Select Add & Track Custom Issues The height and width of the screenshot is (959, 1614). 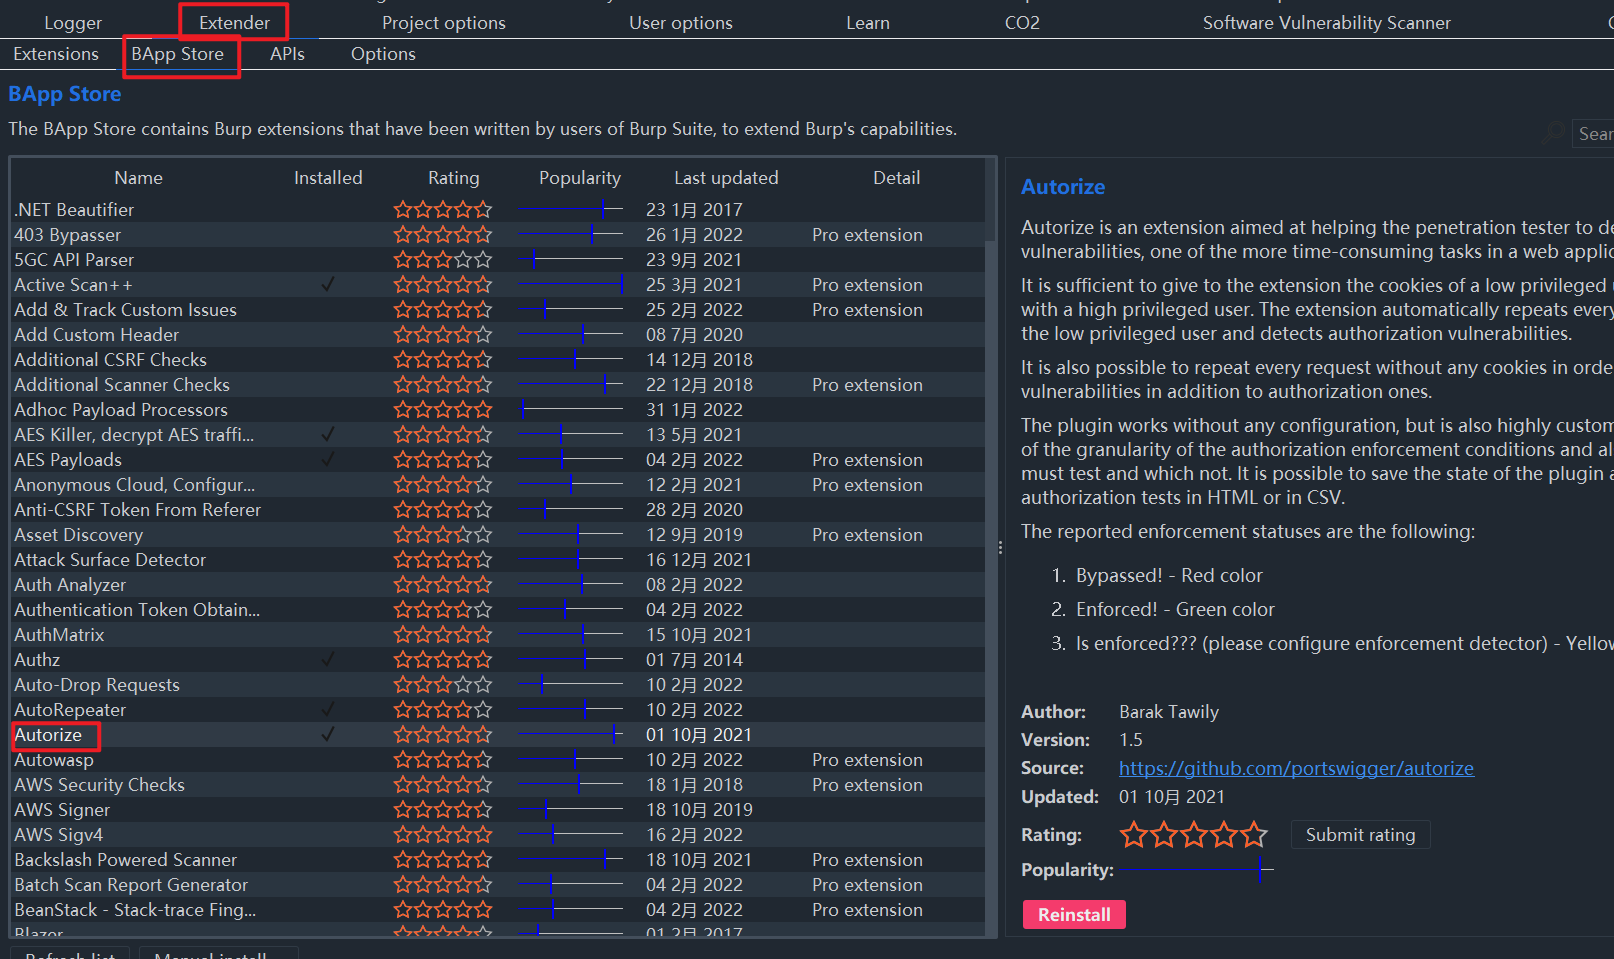(497, 309)
